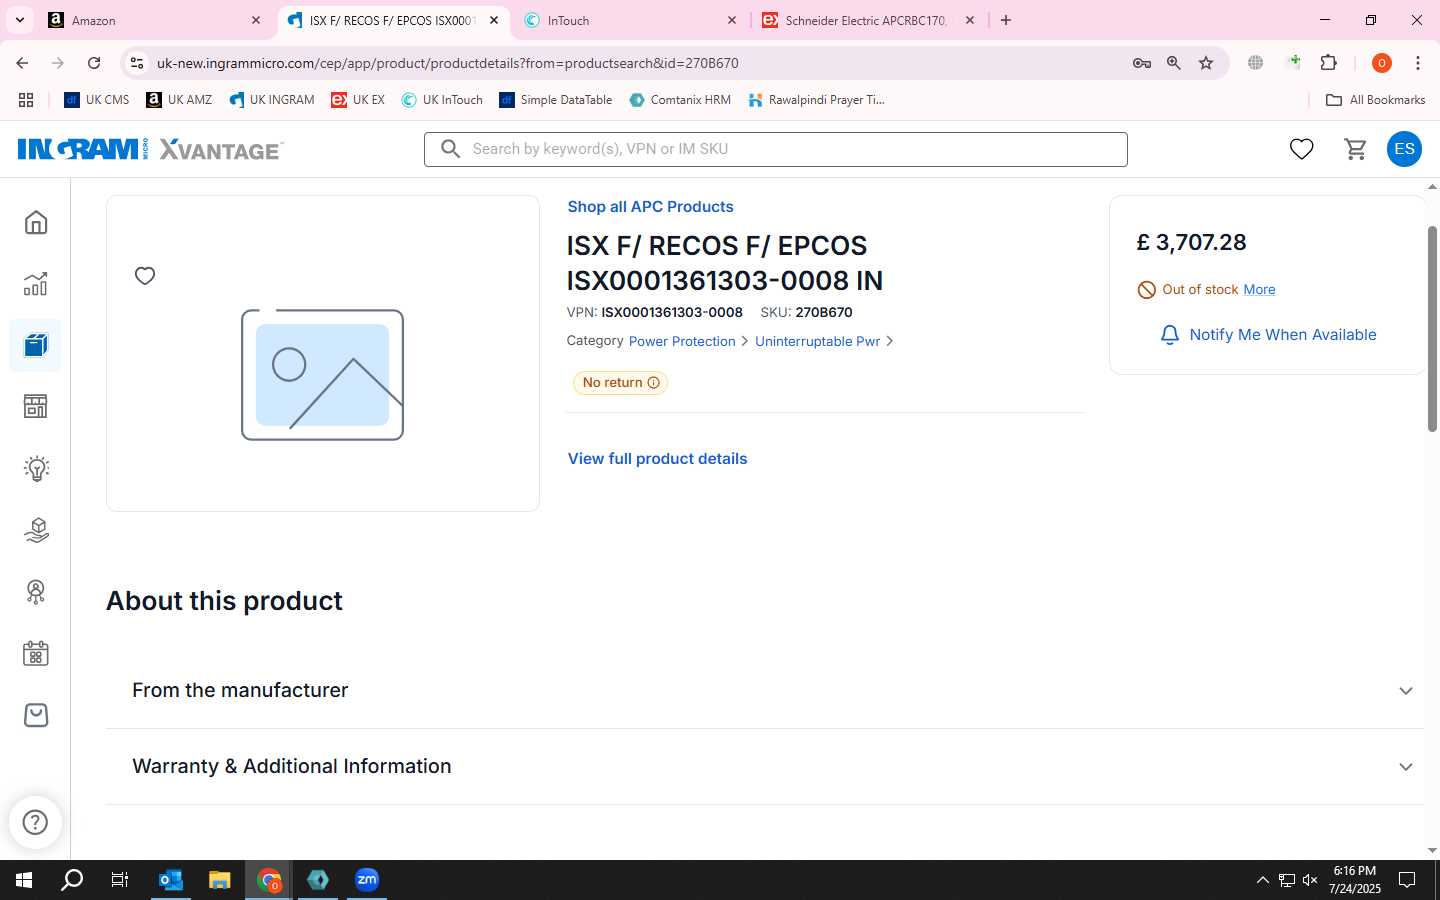Go back to the previous page
The width and height of the screenshot is (1440, 900).
pyautogui.click(x=22, y=63)
